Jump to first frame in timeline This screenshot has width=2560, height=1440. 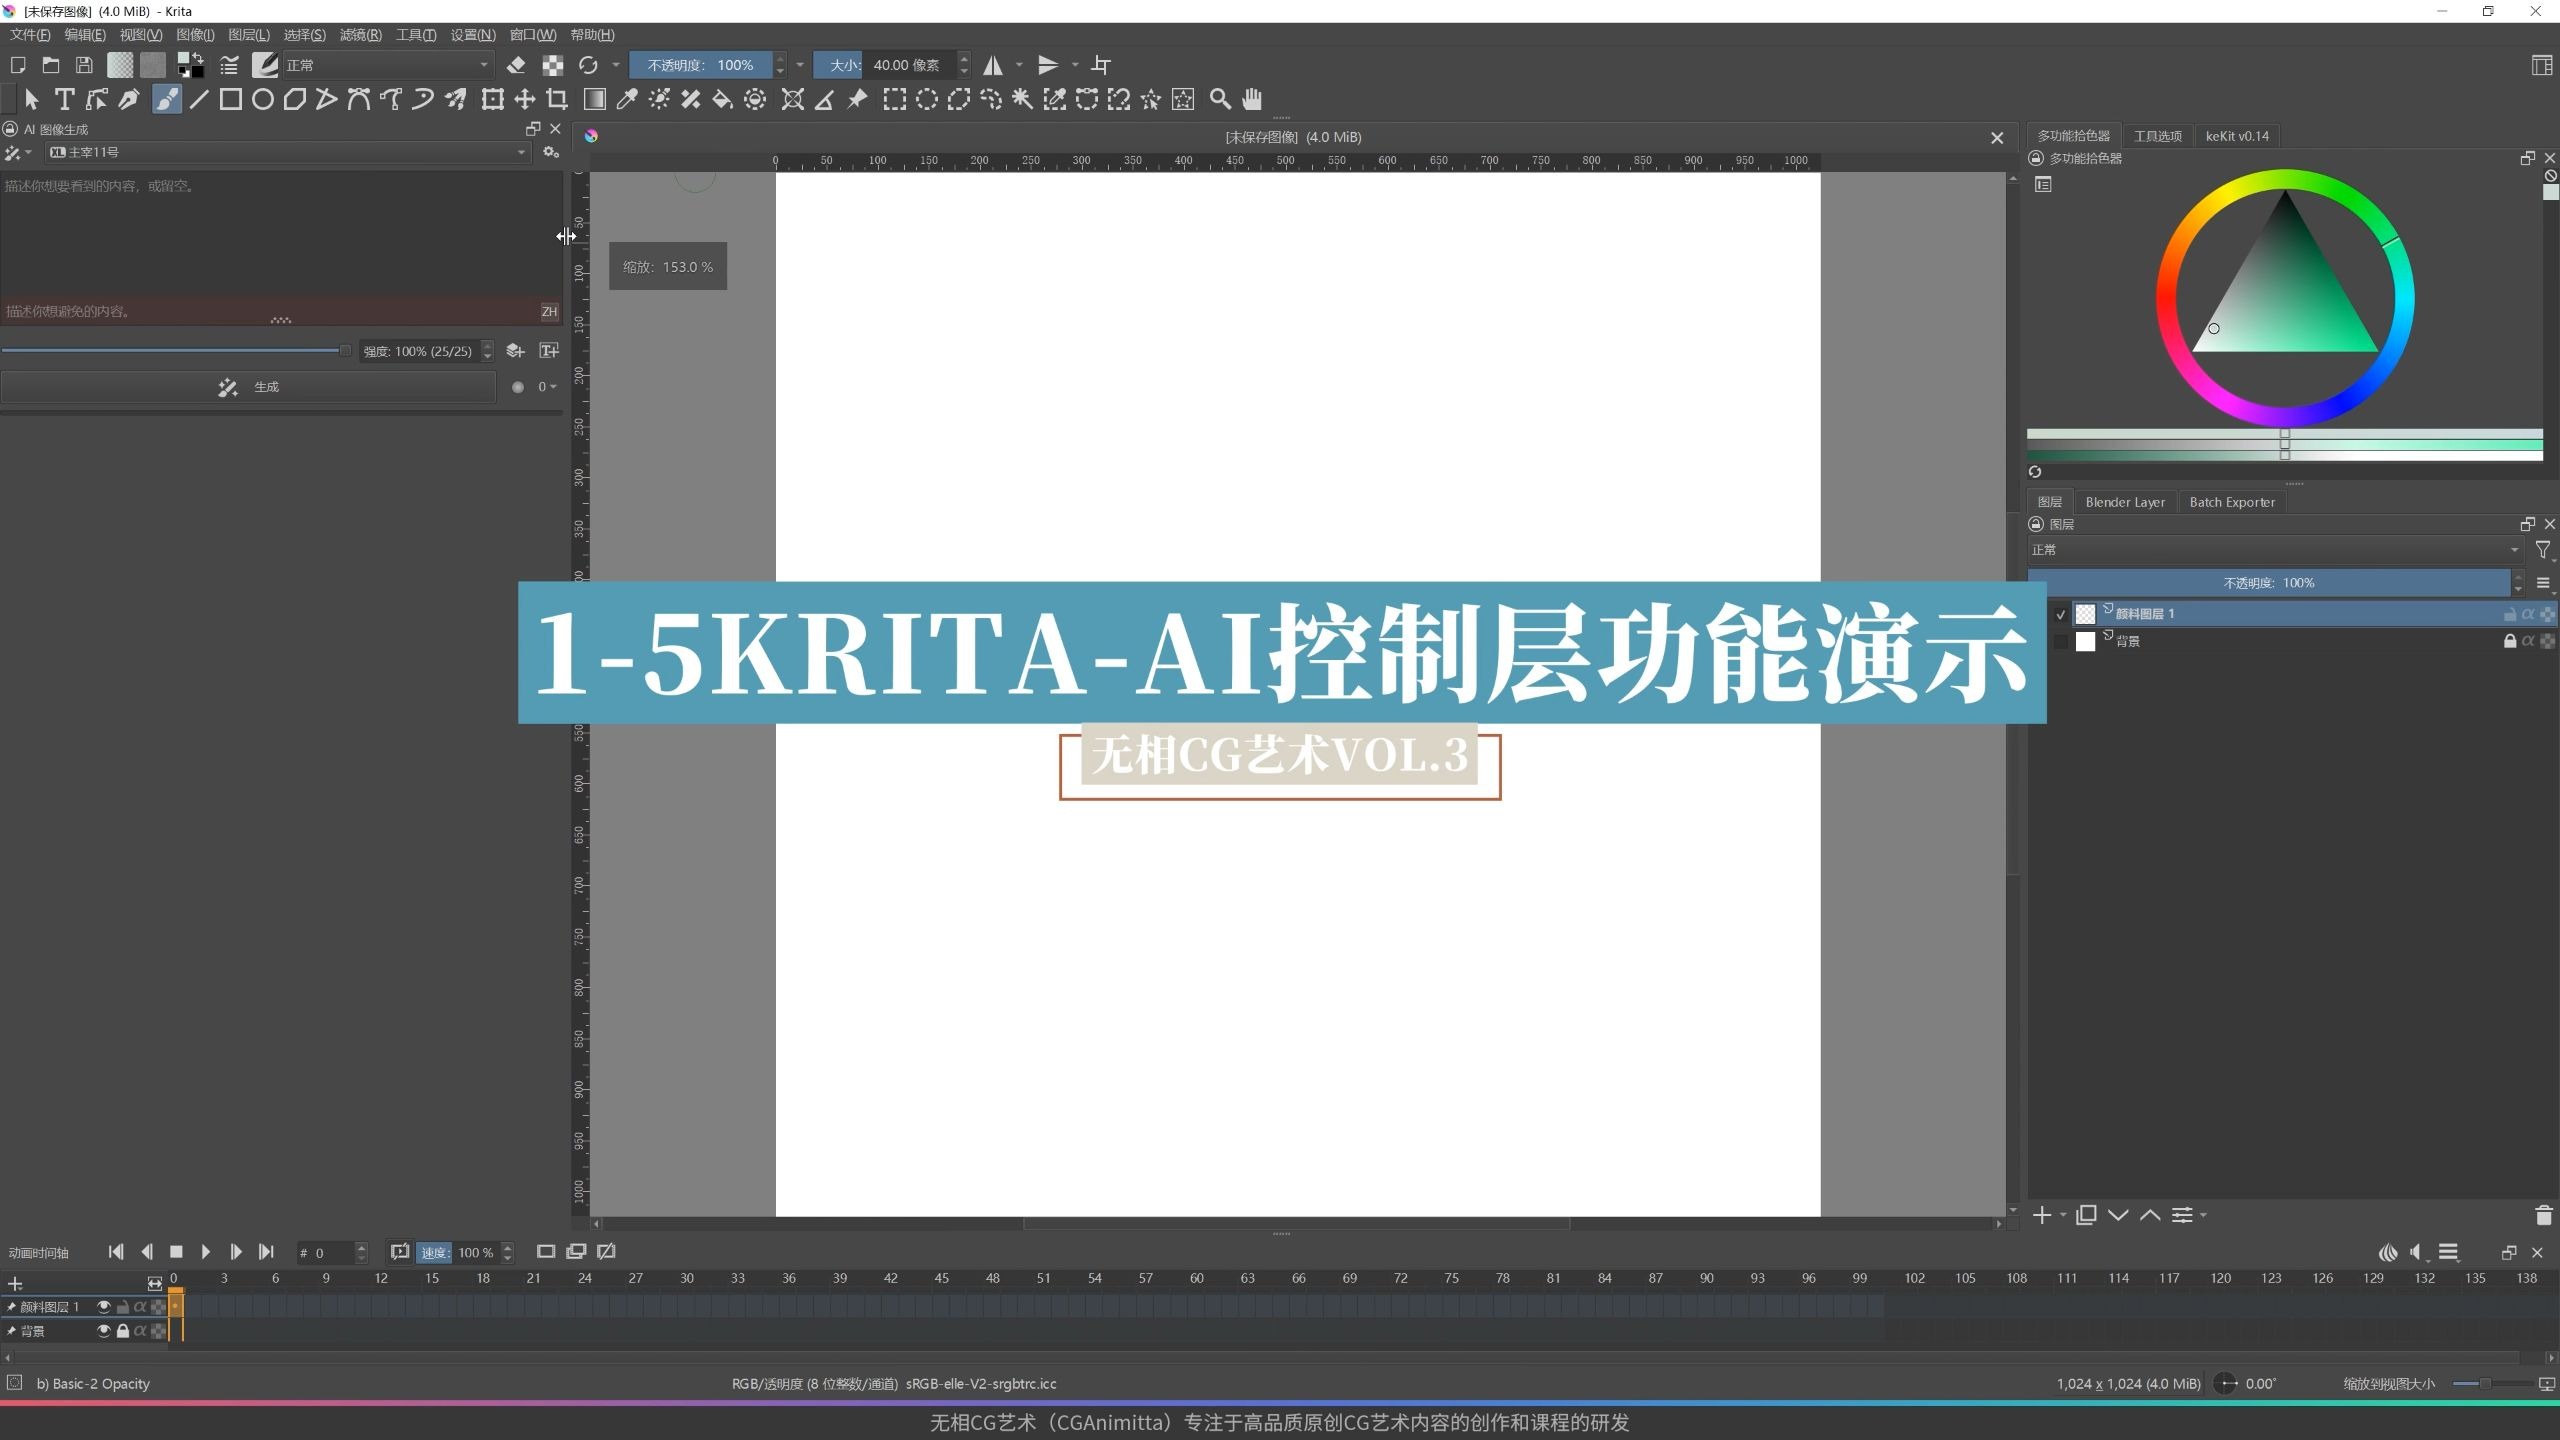[x=116, y=1252]
